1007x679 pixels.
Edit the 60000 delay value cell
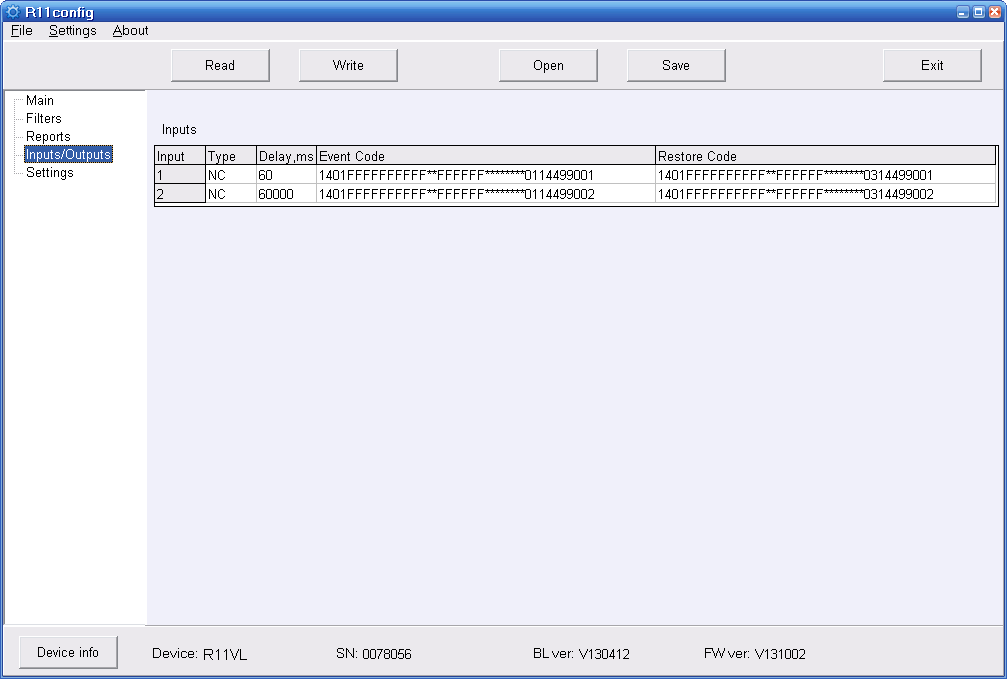(x=286, y=194)
